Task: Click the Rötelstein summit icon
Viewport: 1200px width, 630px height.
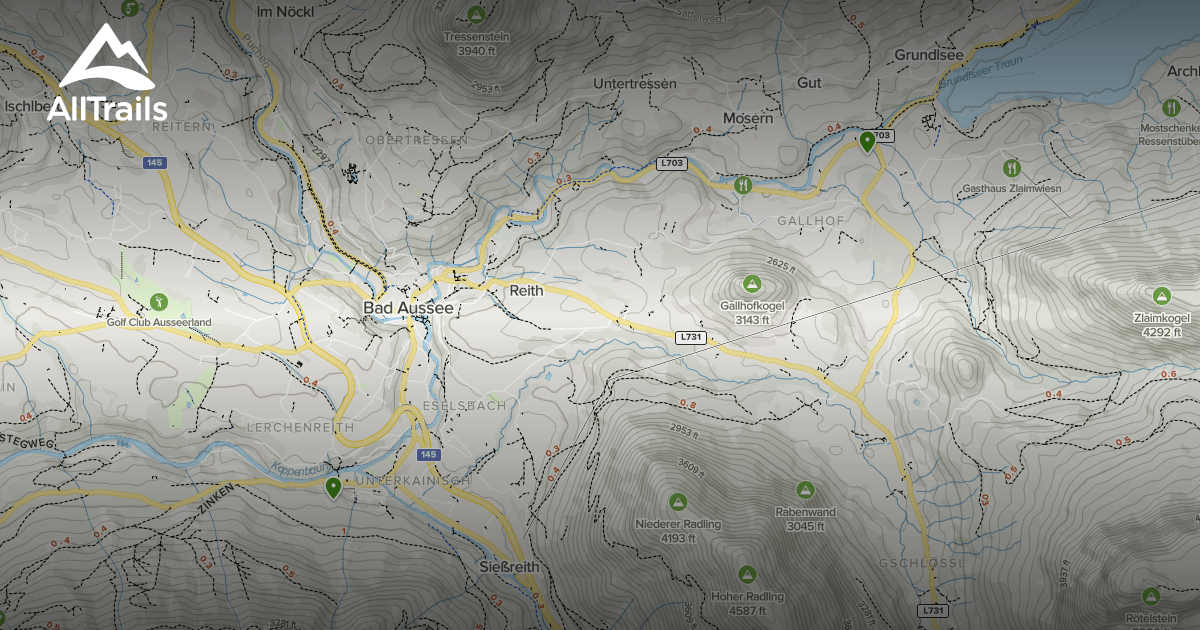Action: pyautogui.click(x=1151, y=596)
